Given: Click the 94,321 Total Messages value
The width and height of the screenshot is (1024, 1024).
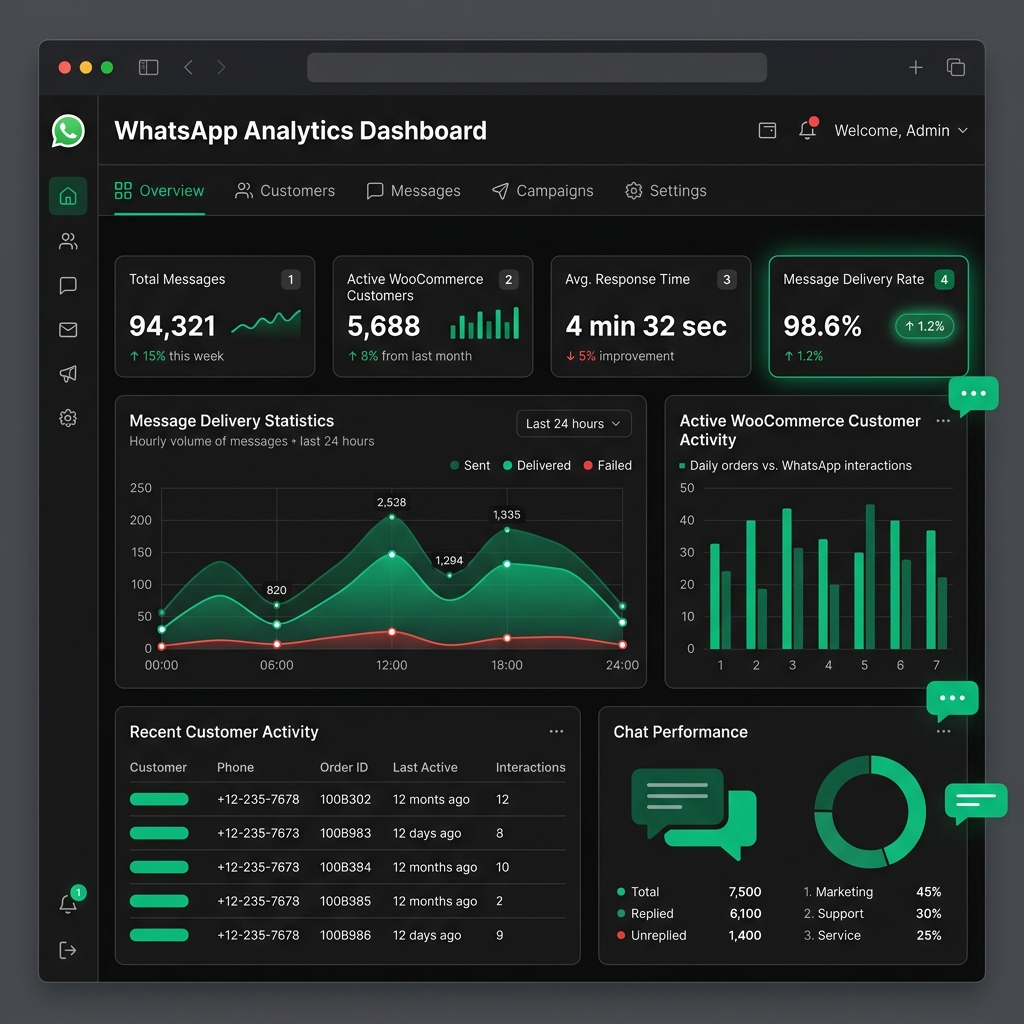Looking at the screenshot, I should tap(172, 326).
